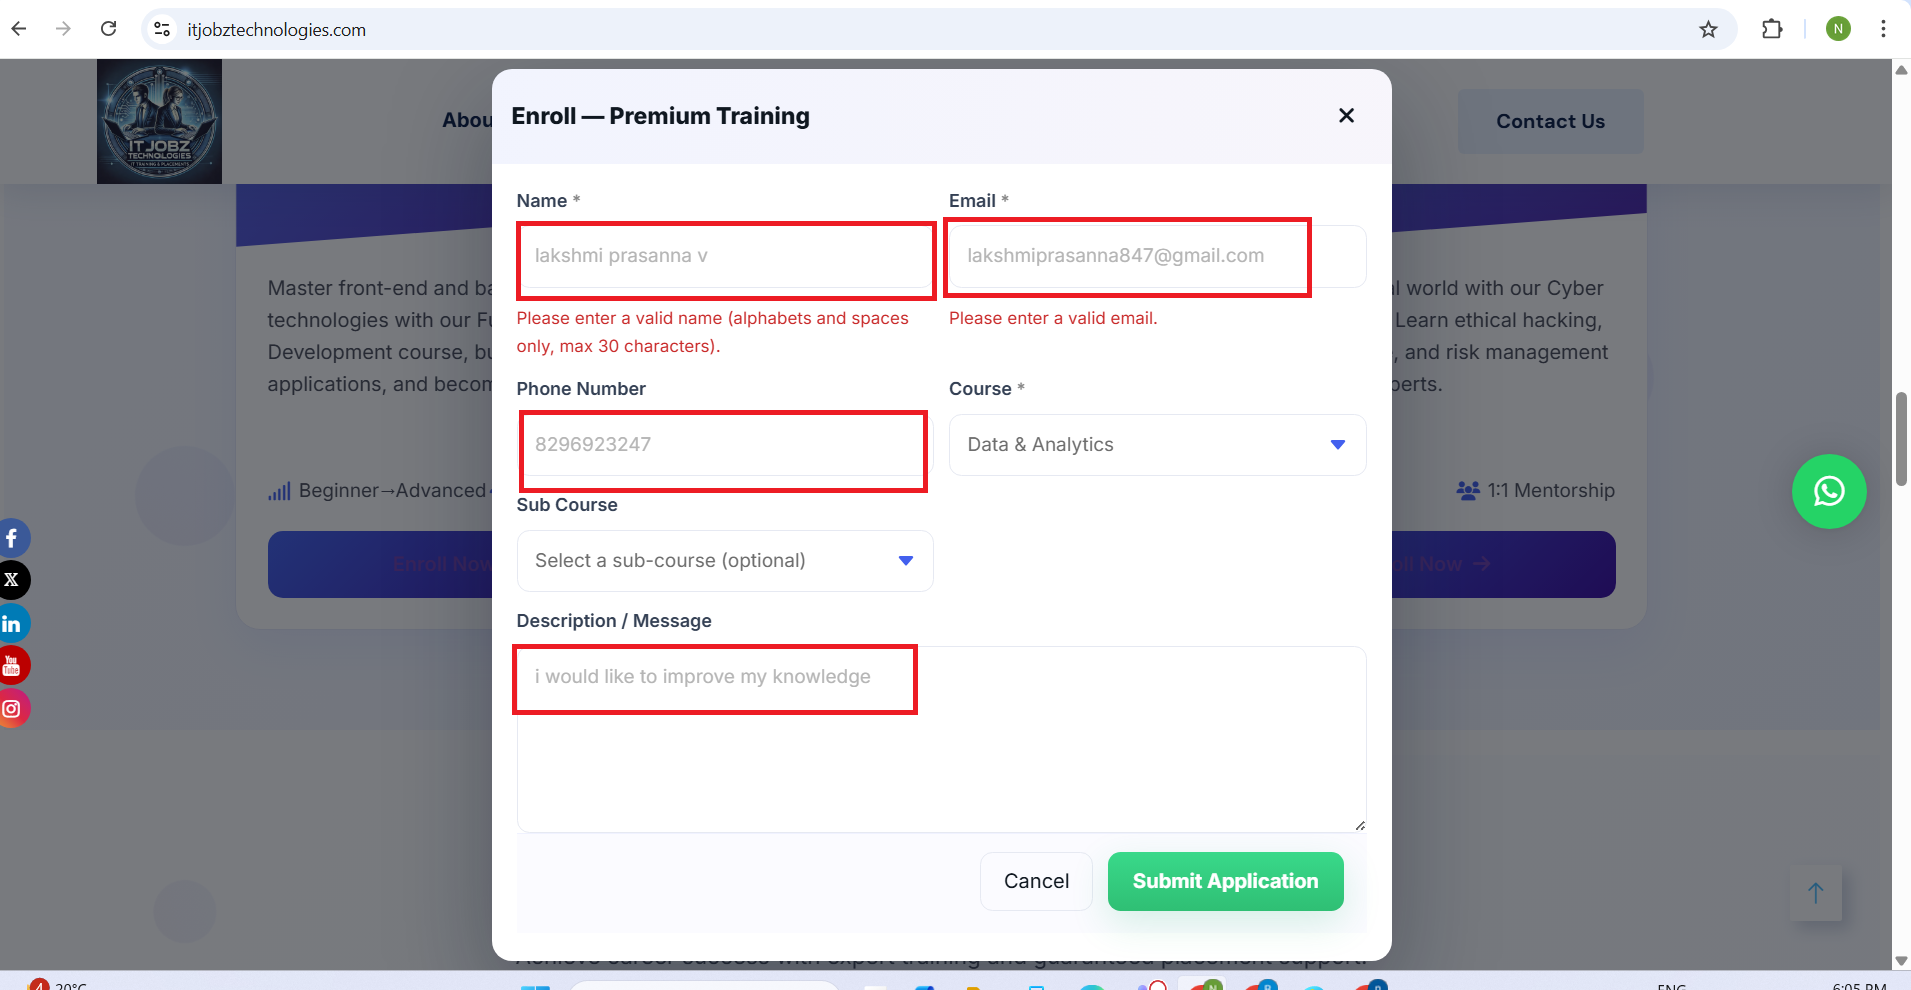Viewport: 1911px width, 990px height.
Task: Open the Facebook social link
Action: (13, 538)
